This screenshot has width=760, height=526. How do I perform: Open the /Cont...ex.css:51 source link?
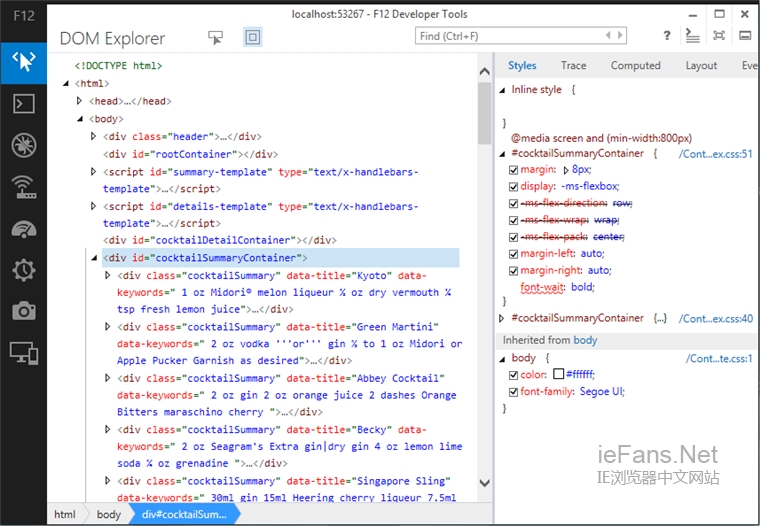coord(715,154)
